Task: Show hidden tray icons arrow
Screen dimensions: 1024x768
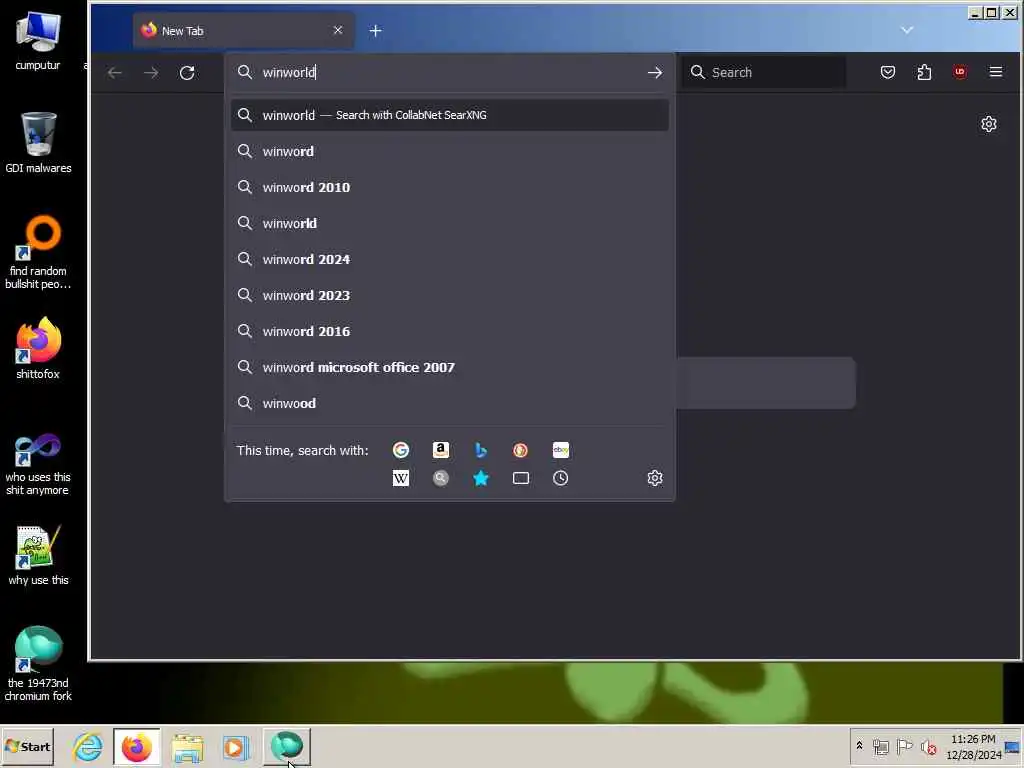Action: tap(859, 745)
